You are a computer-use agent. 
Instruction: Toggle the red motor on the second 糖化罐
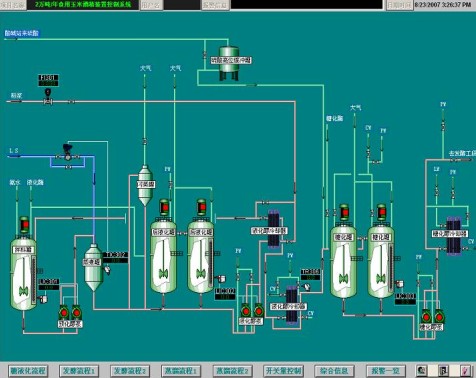coord(381,212)
